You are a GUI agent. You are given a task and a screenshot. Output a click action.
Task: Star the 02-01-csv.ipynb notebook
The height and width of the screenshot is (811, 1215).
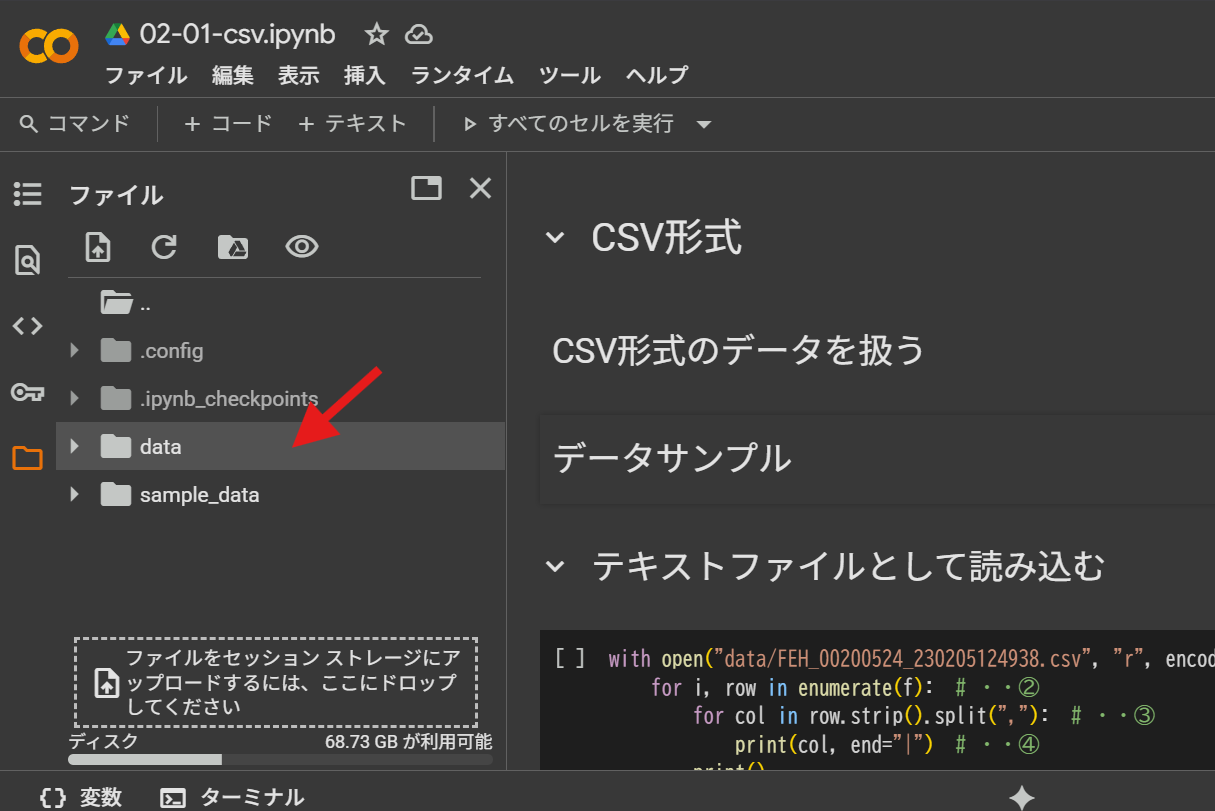click(376, 35)
